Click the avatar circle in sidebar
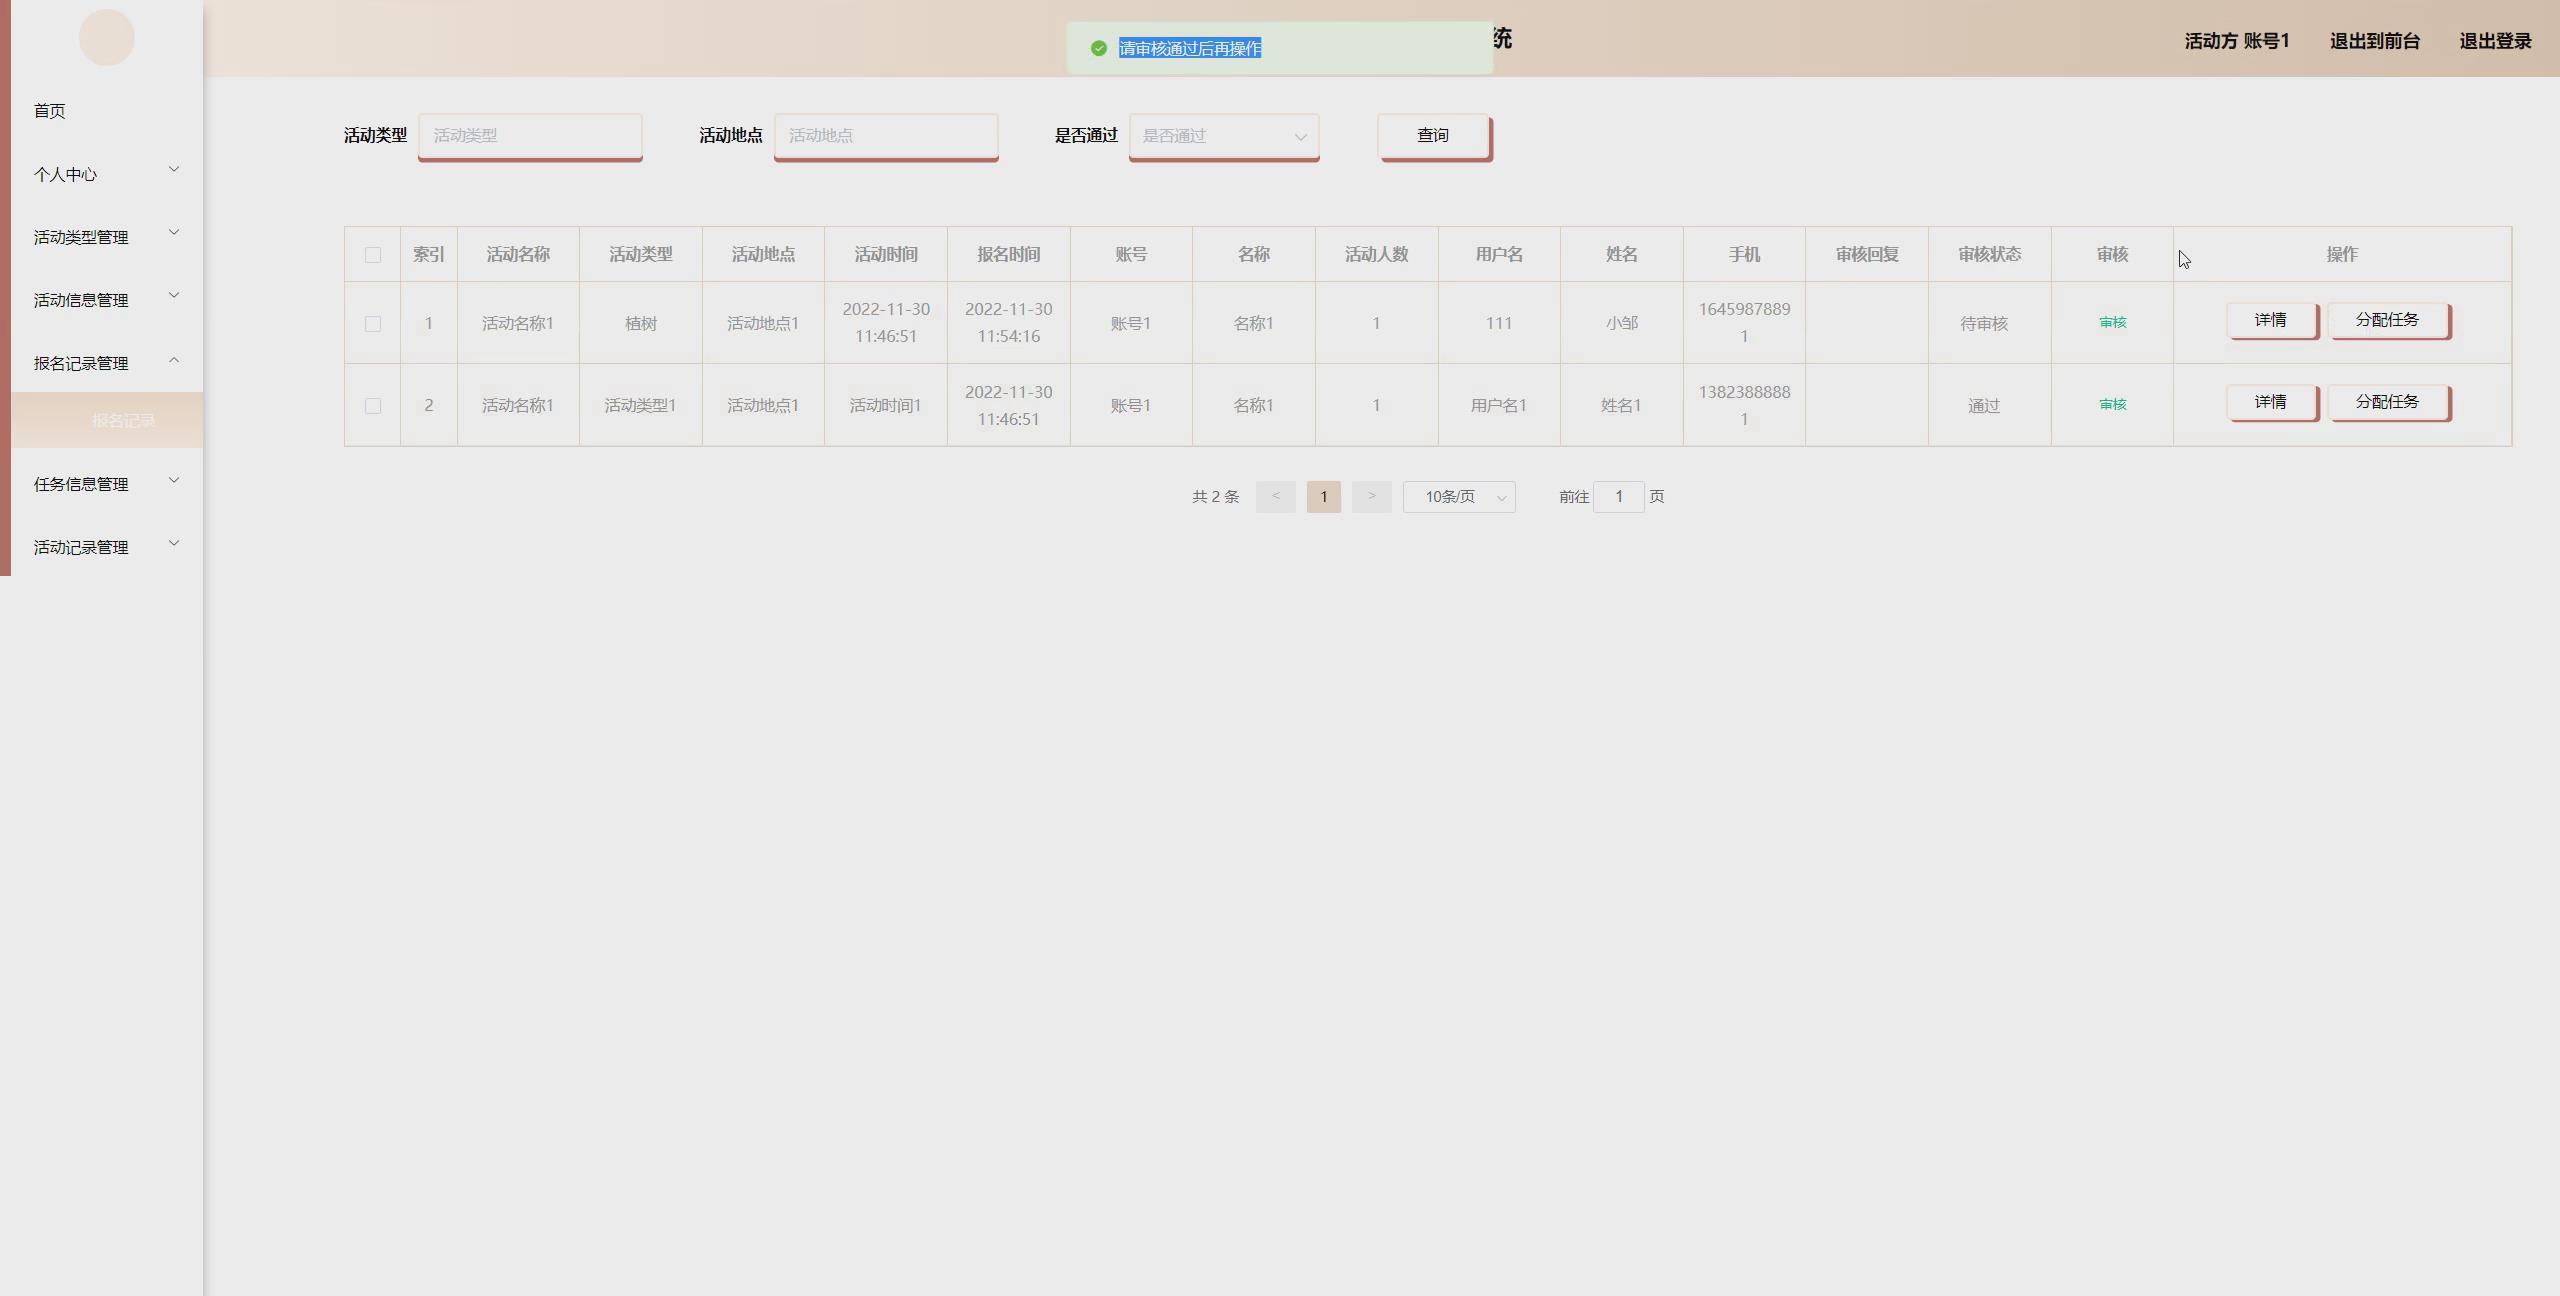2560x1296 pixels. tap(106, 38)
